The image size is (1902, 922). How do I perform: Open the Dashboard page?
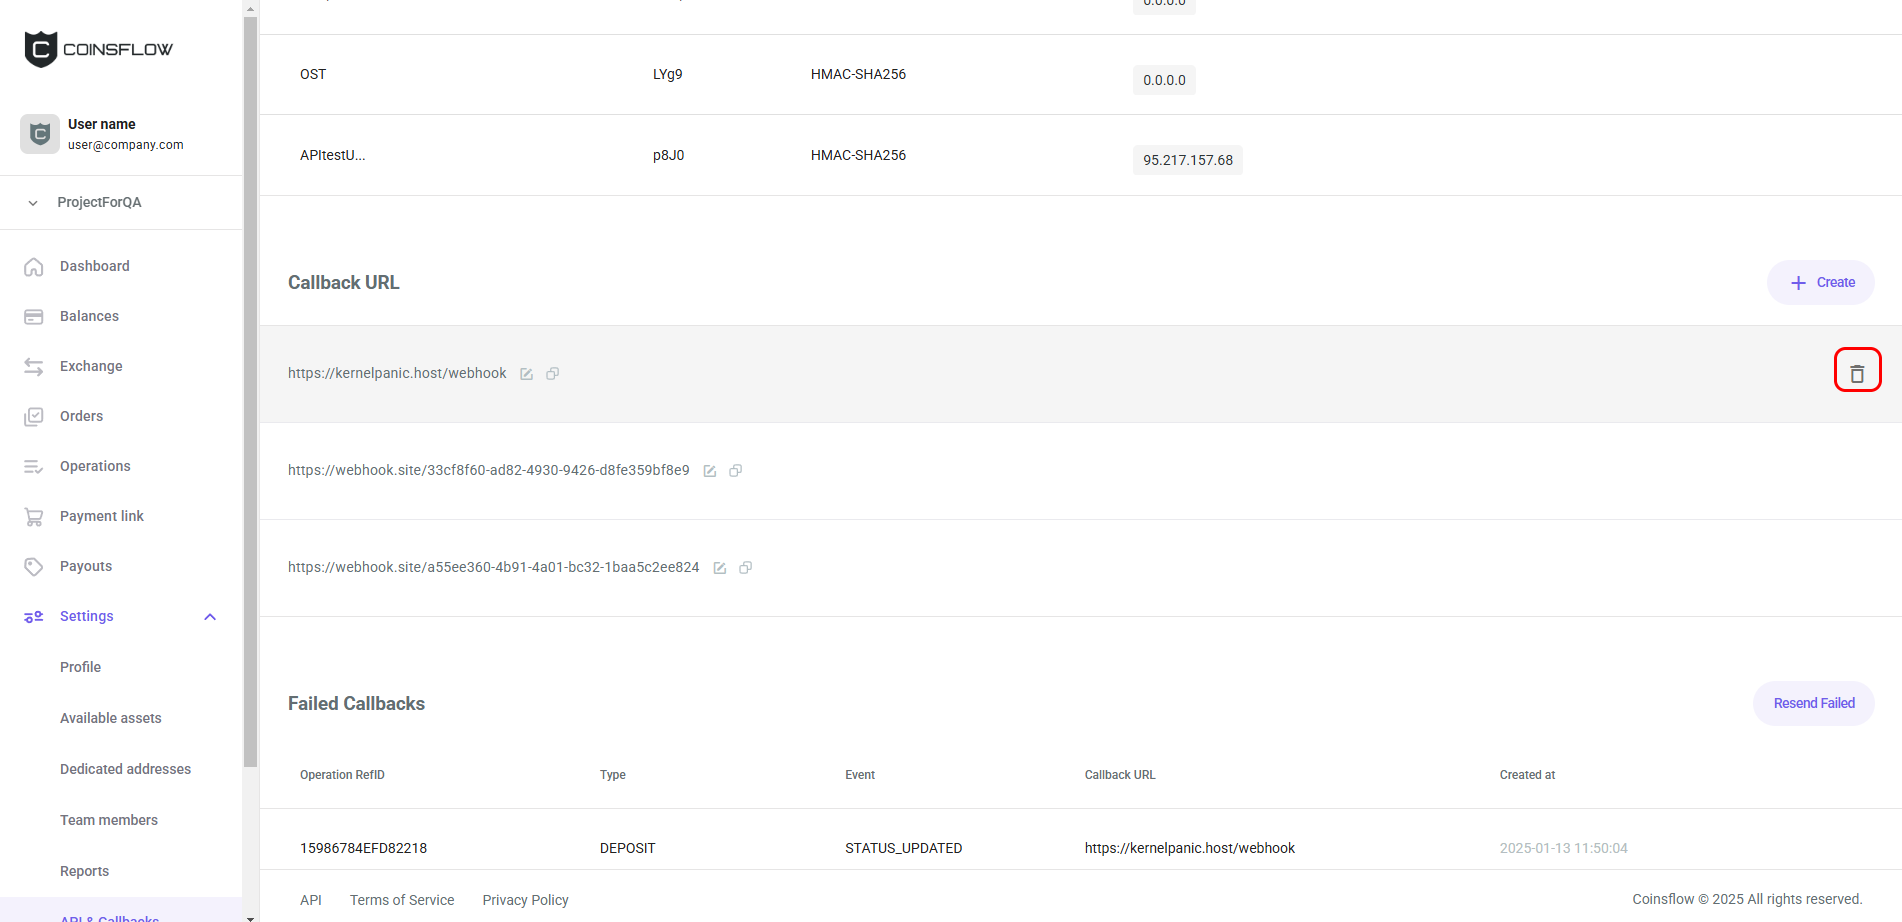coord(94,266)
